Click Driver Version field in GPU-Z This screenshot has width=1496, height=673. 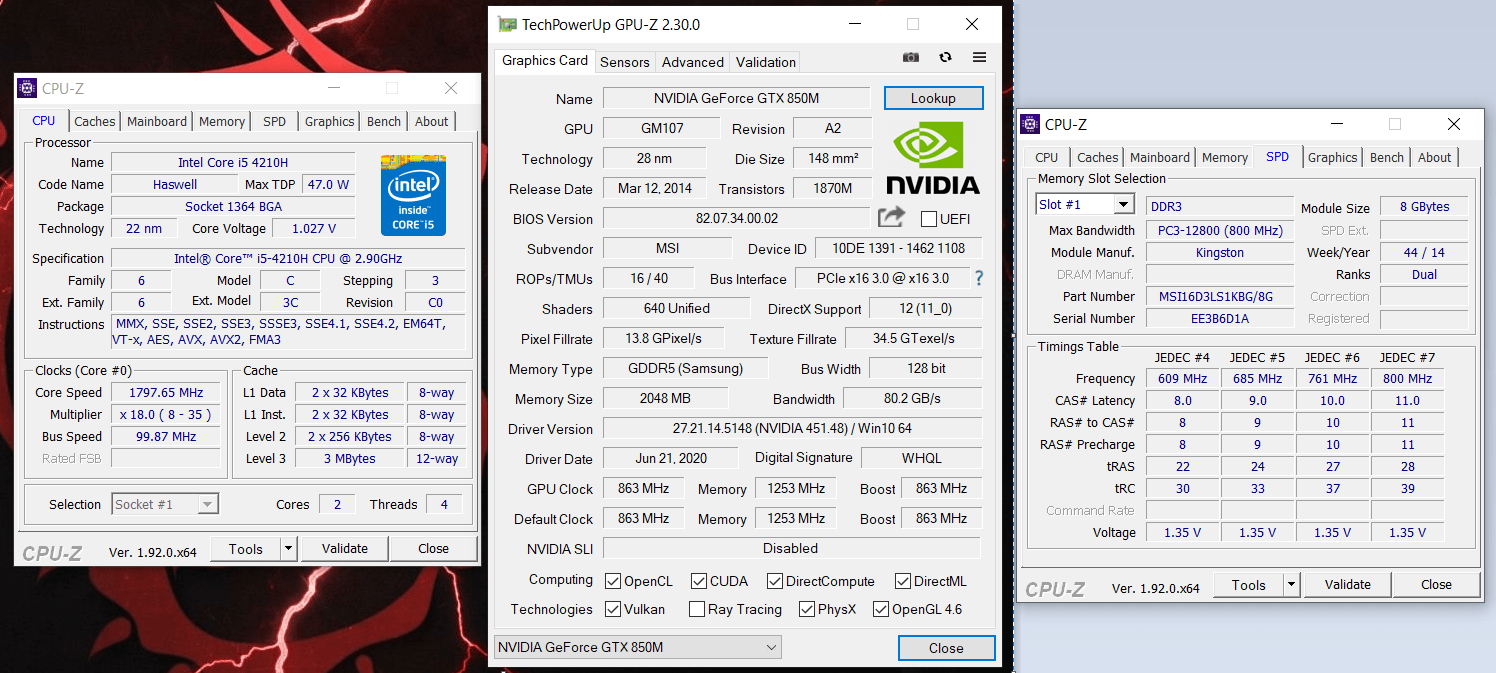(792, 428)
